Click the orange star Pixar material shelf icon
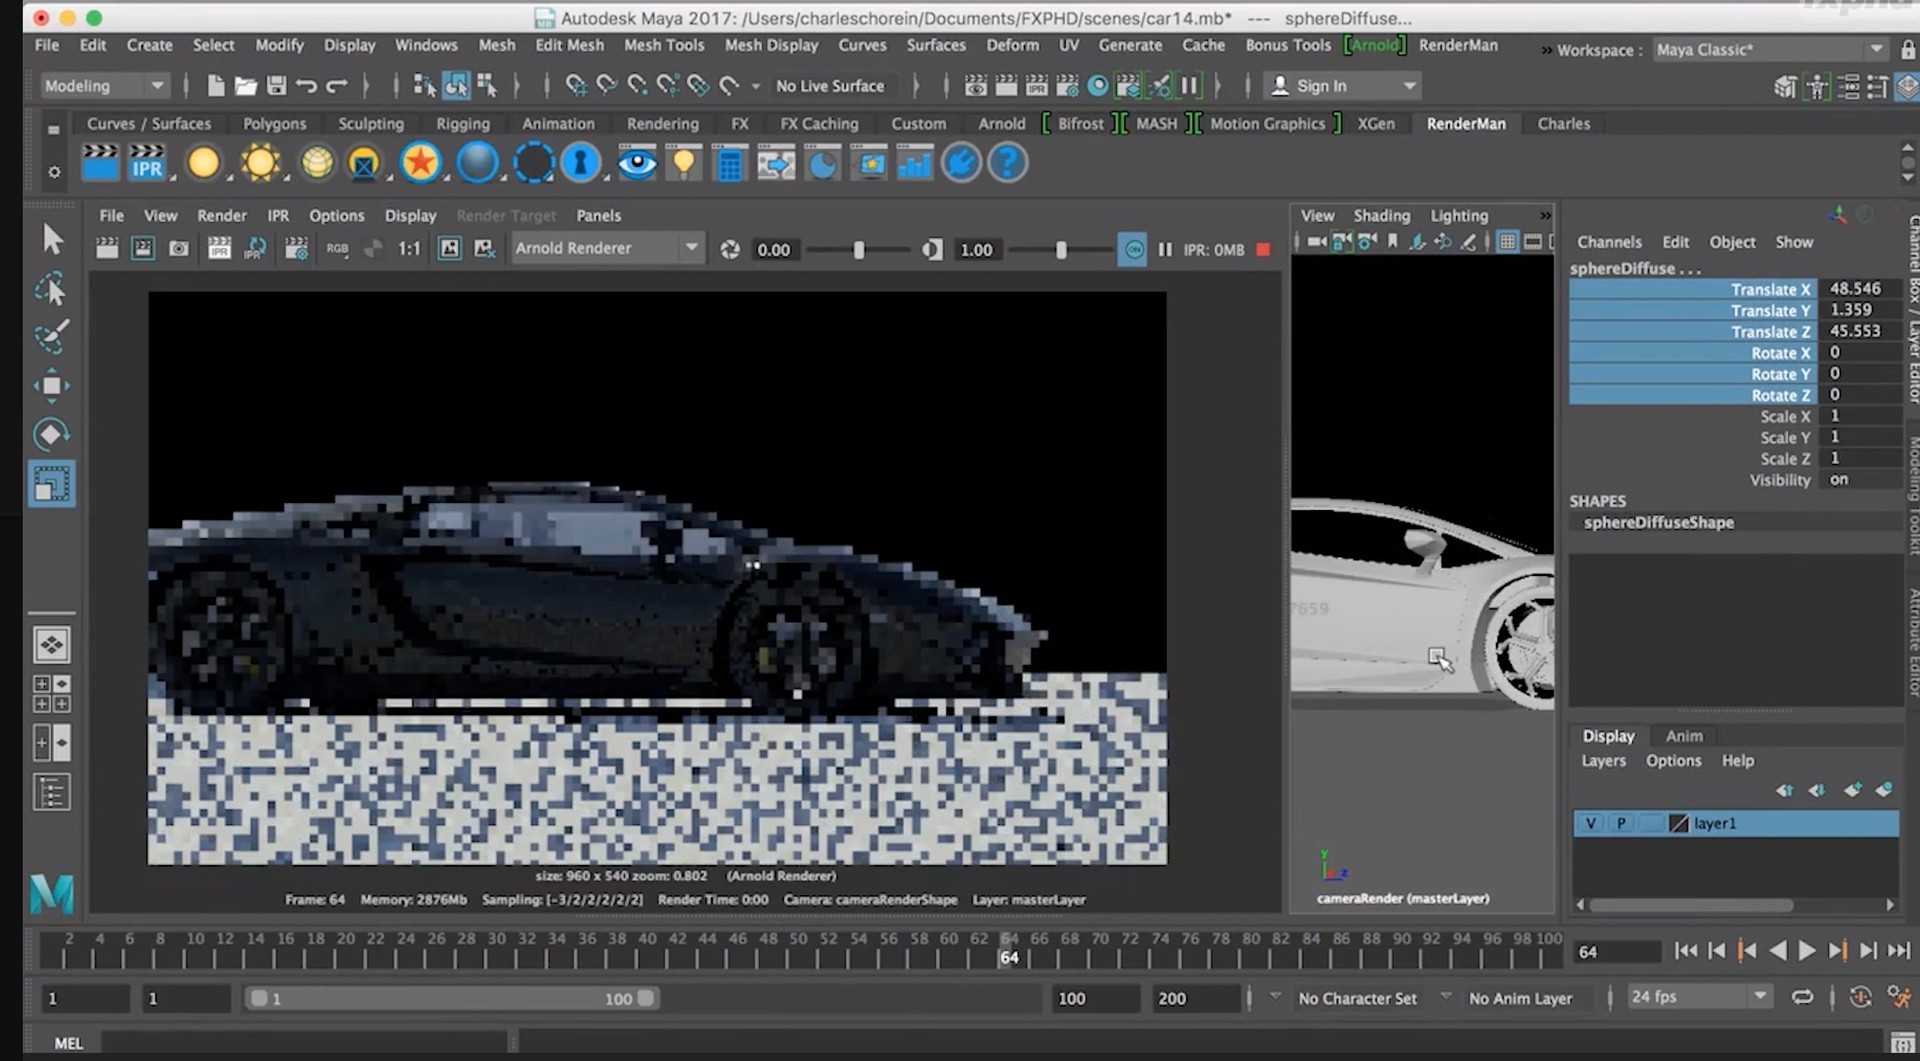Image resolution: width=1920 pixels, height=1061 pixels. click(x=420, y=163)
